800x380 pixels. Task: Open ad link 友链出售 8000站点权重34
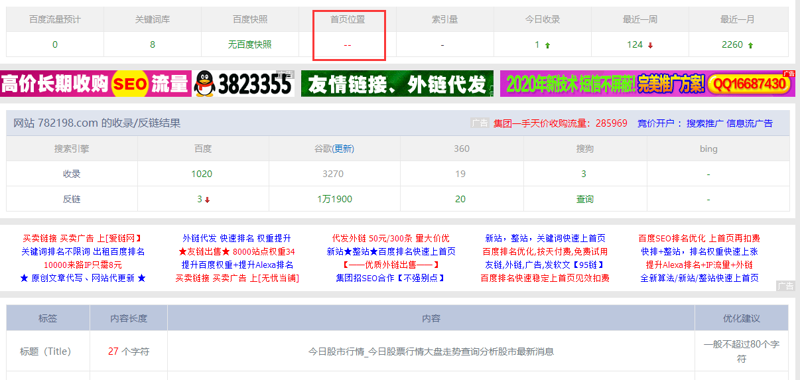[x=237, y=251]
